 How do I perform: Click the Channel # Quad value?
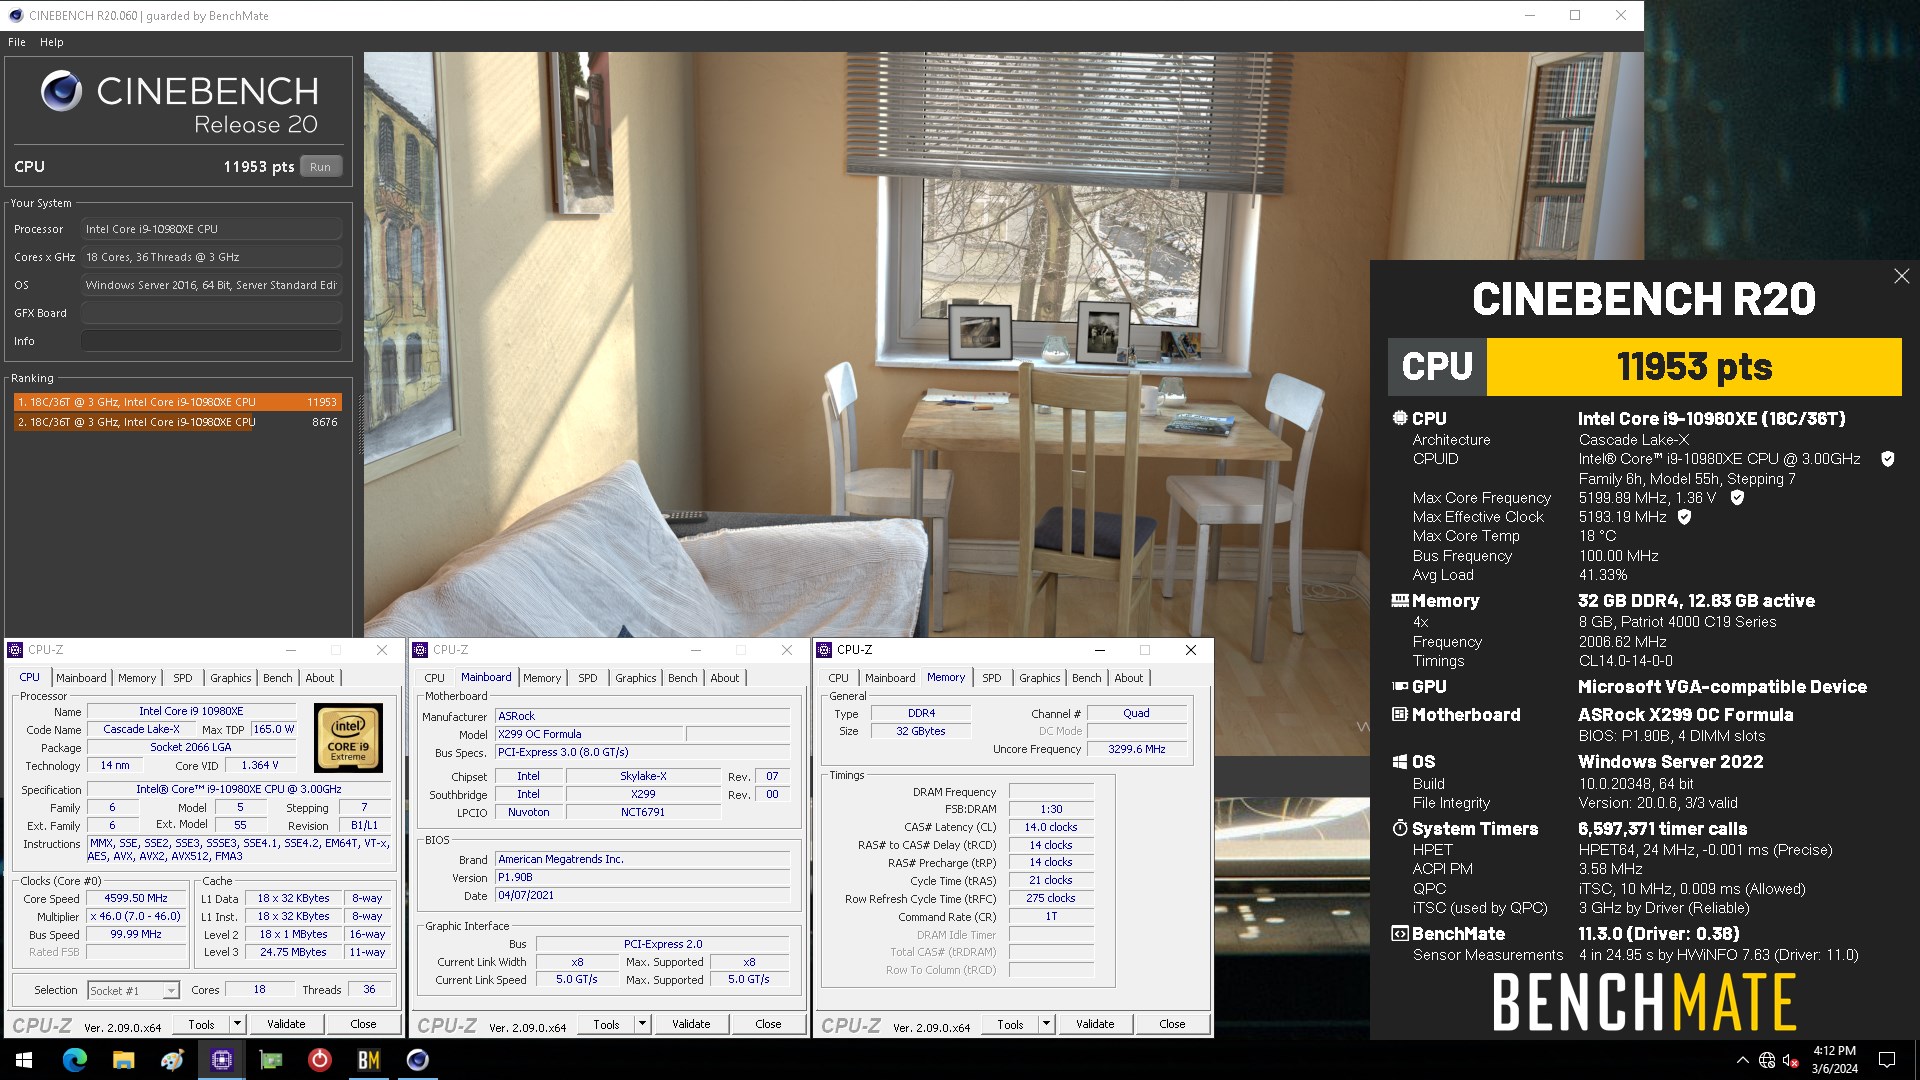(x=1137, y=713)
